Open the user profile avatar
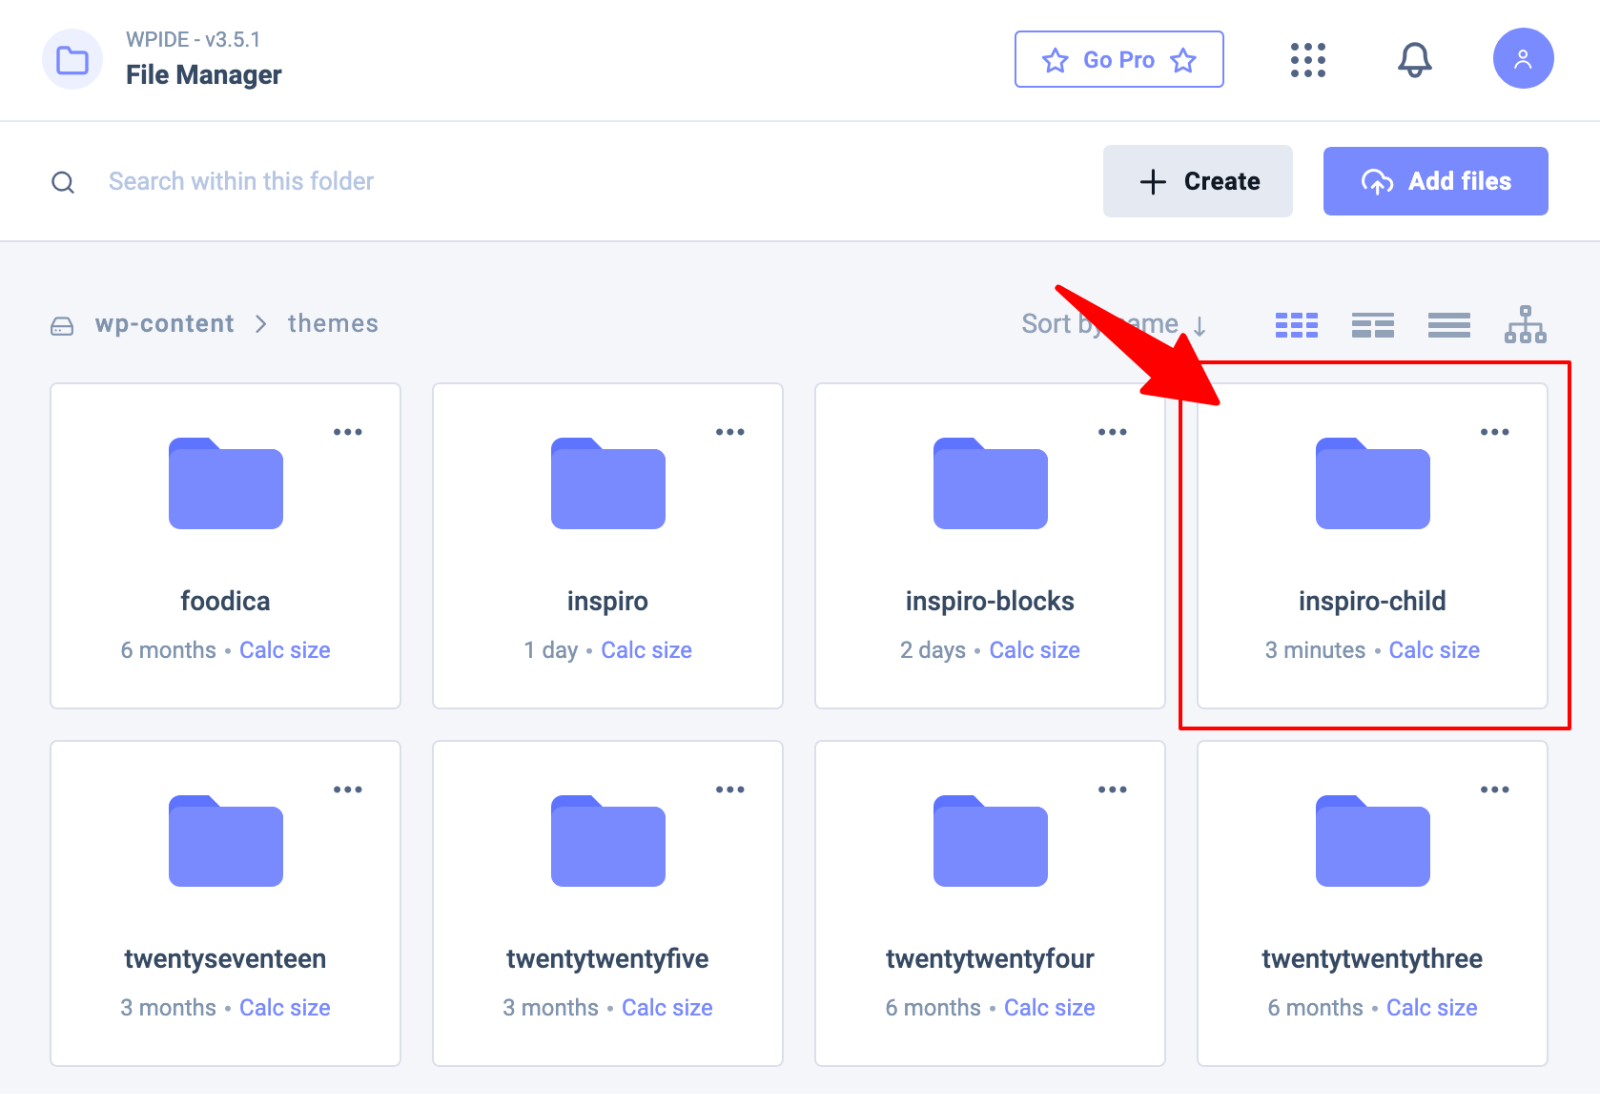 (1522, 59)
